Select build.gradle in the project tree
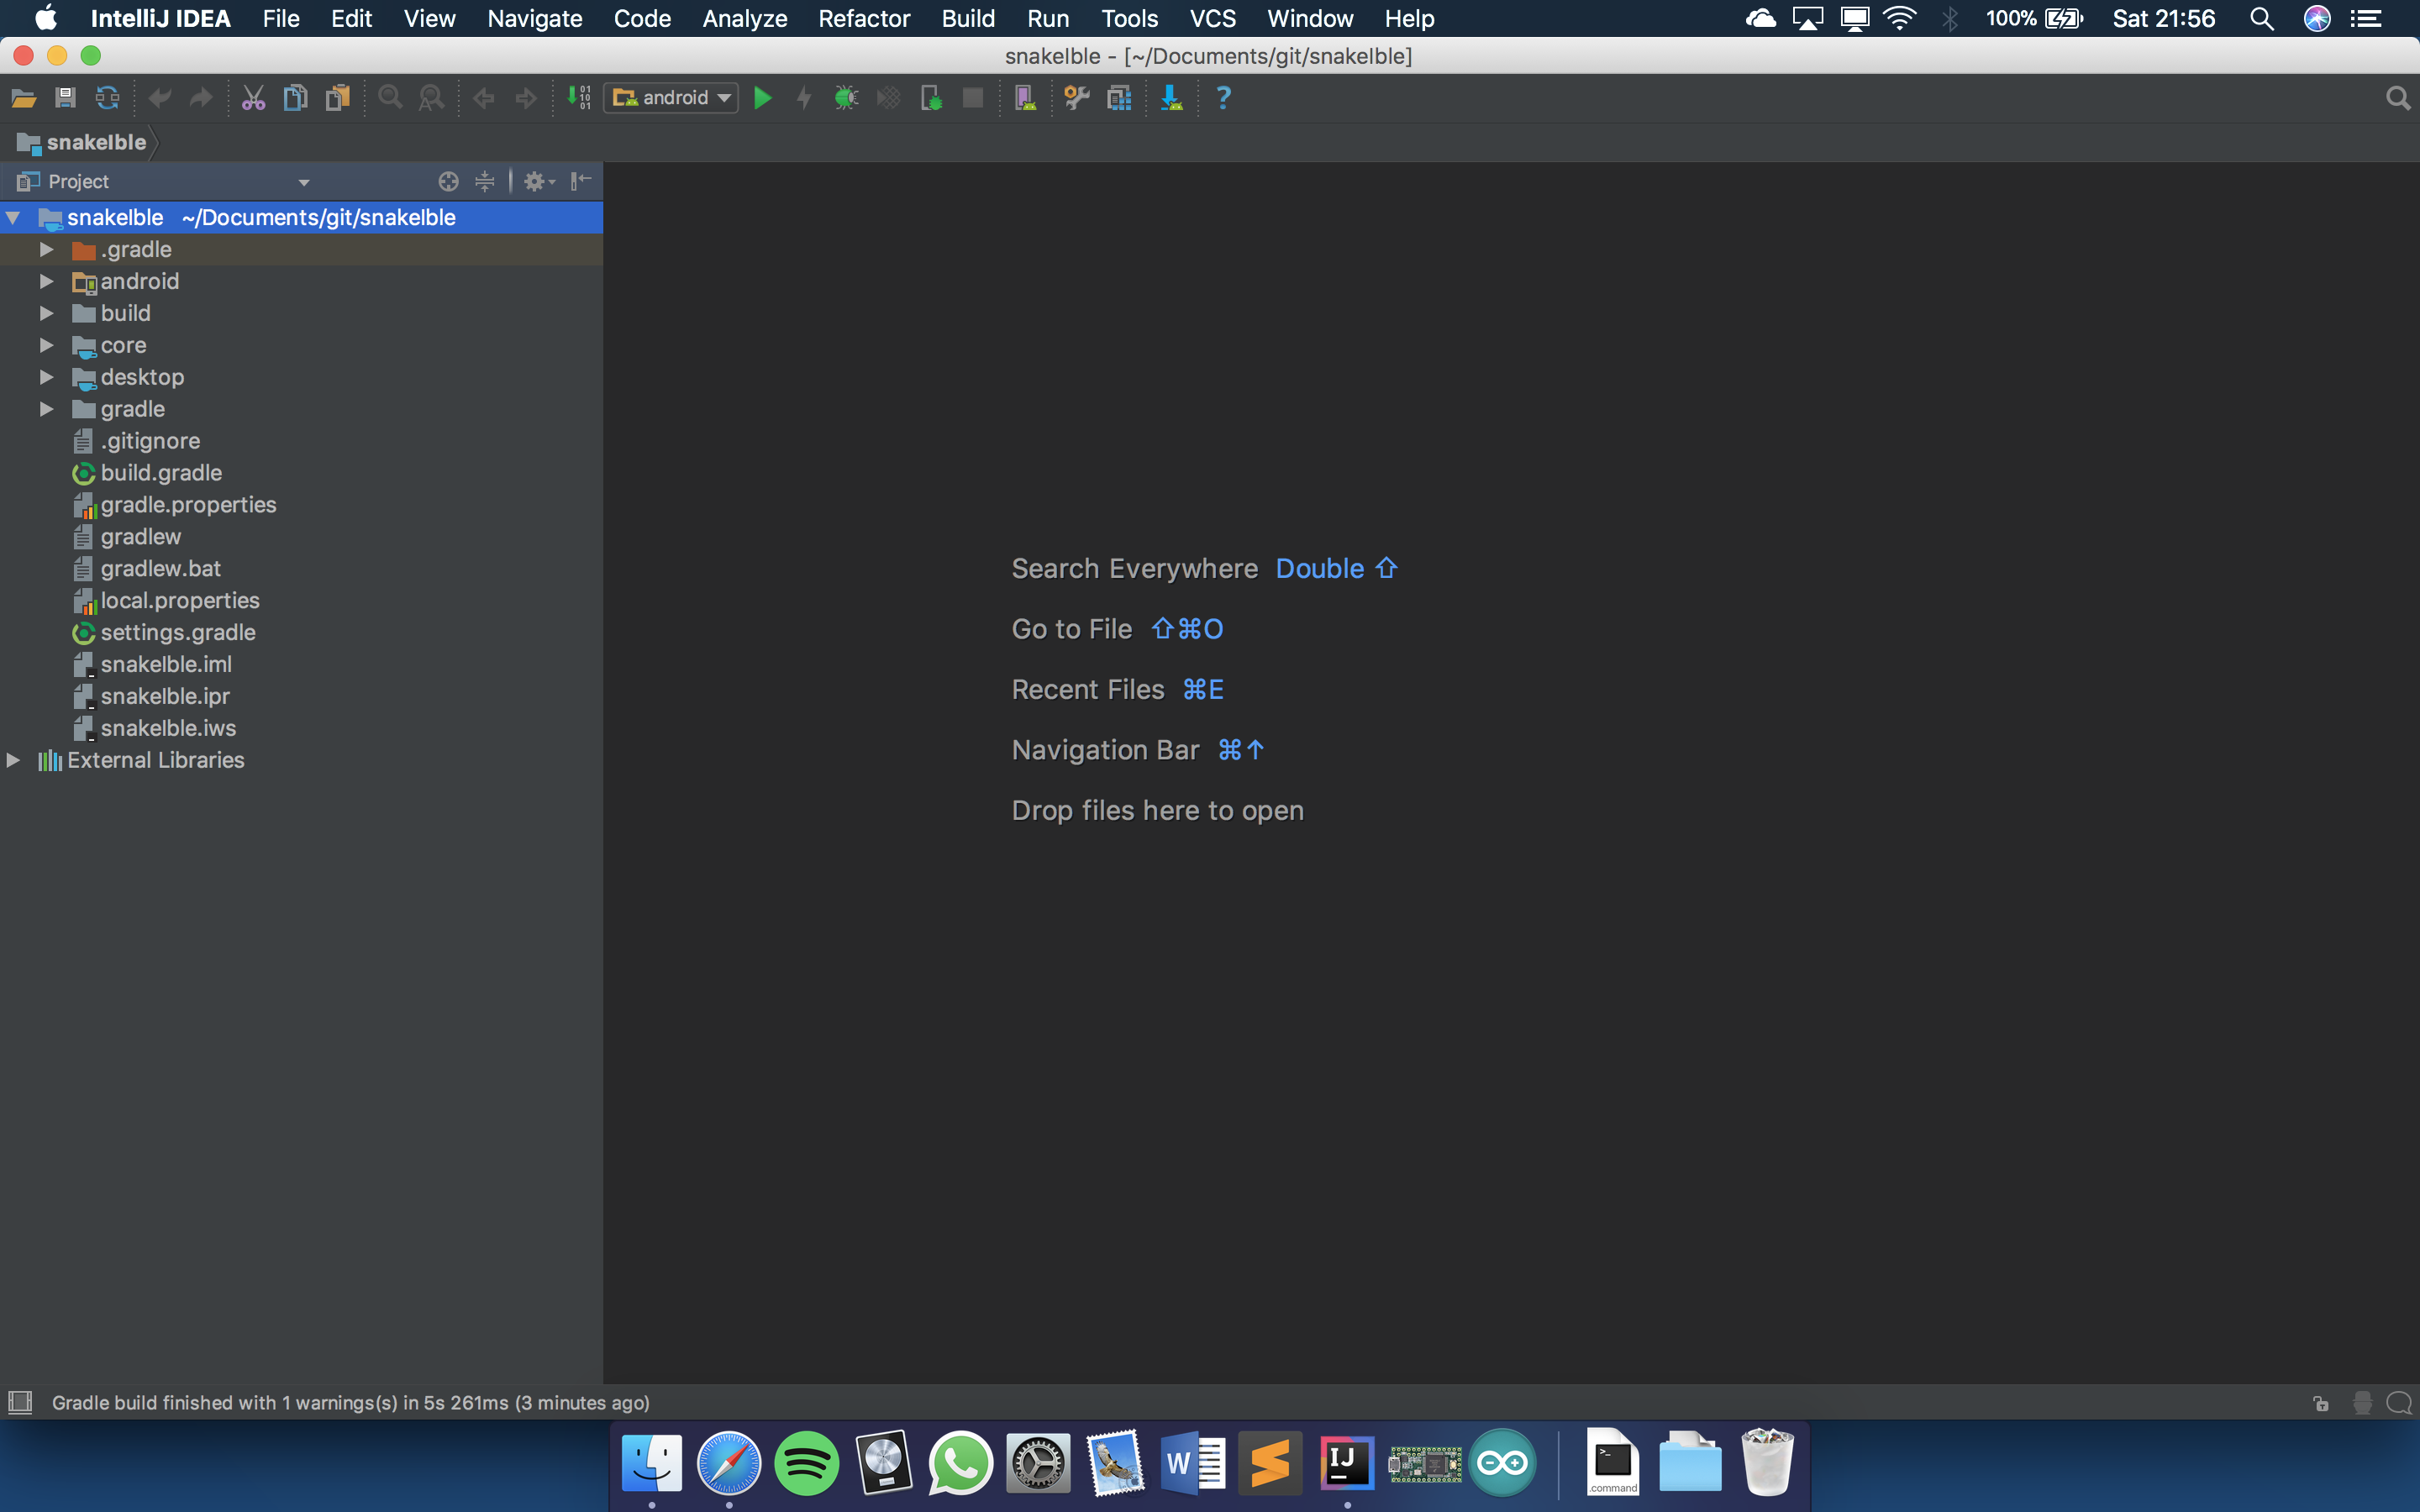2420x1512 pixels. coord(161,472)
